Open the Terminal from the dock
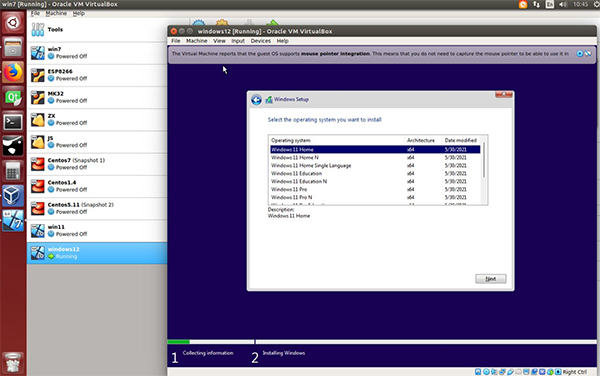The height and width of the screenshot is (376, 600). tap(13, 122)
